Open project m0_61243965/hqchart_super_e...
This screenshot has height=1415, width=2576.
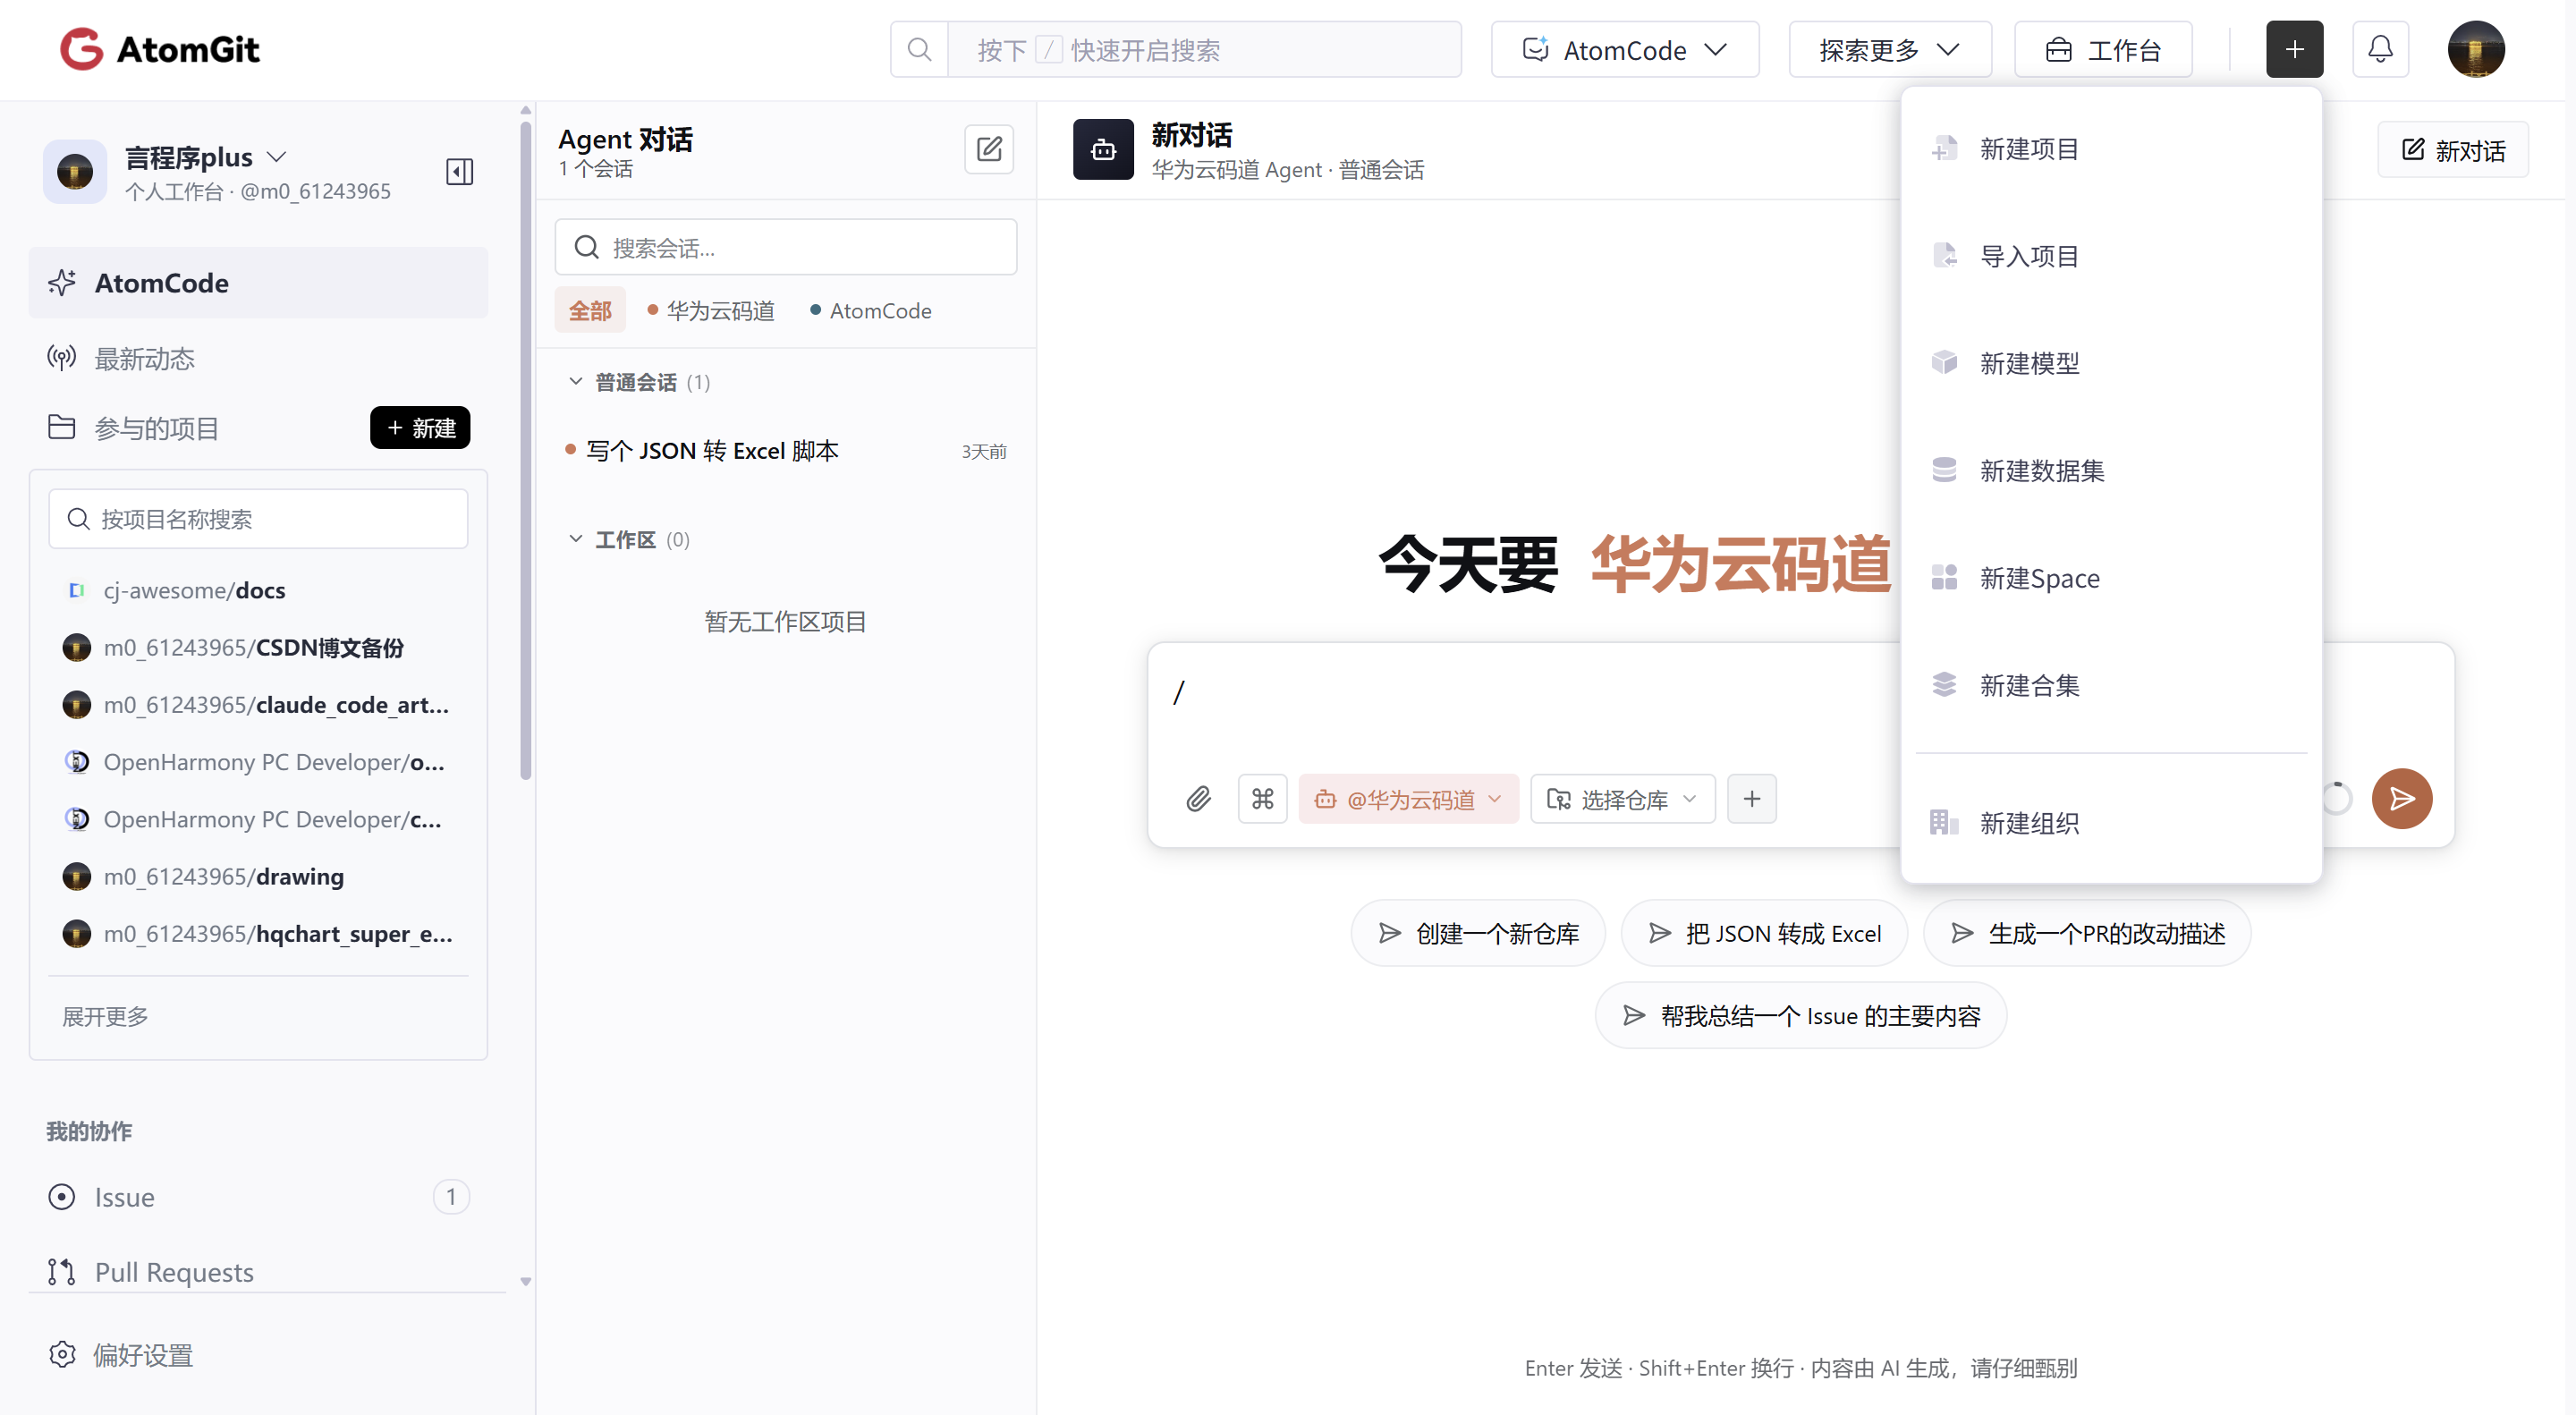pyautogui.click(x=258, y=933)
